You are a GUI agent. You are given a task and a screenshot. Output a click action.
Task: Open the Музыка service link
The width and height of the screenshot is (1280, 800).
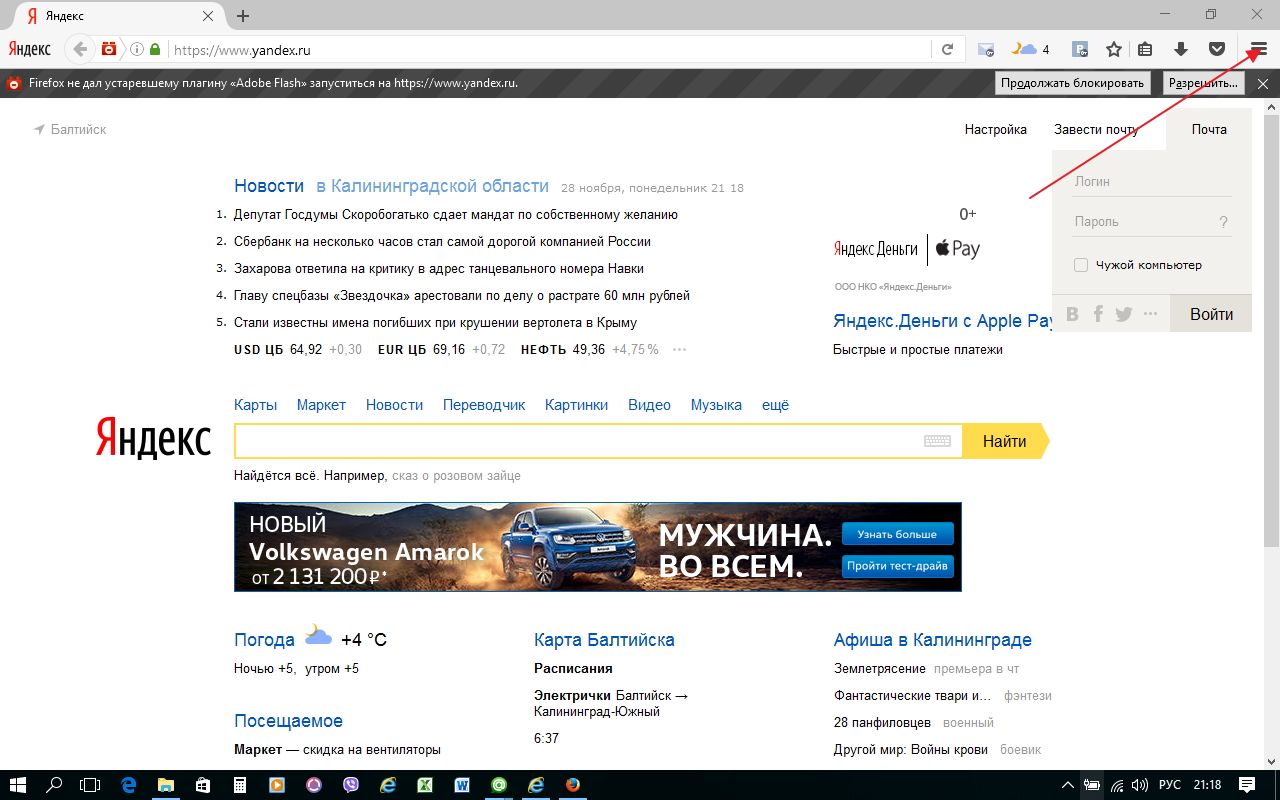[x=716, y=405]
